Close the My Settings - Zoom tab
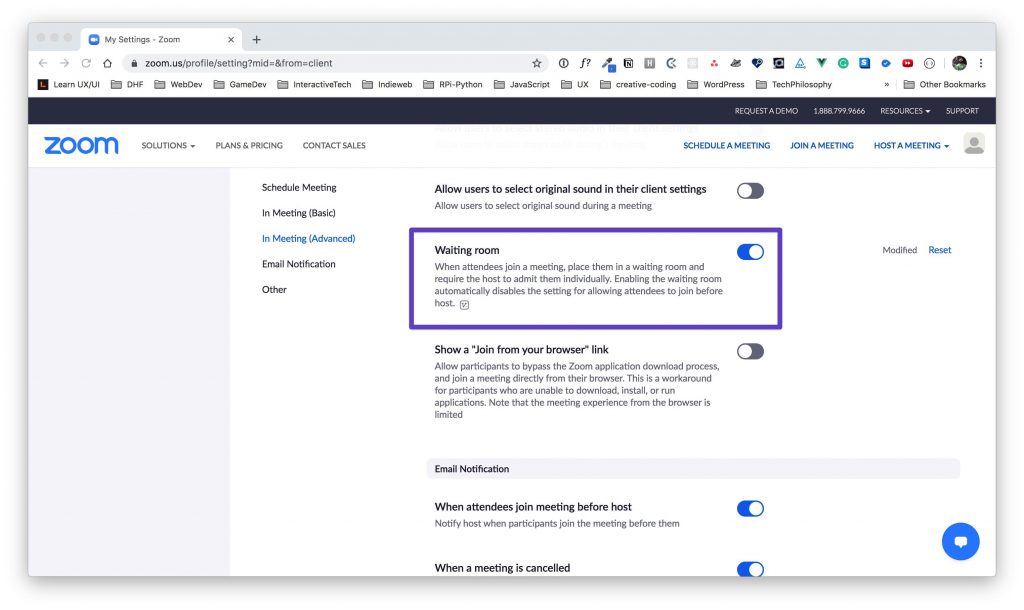The image size is (1024, 610). point(231,39)
